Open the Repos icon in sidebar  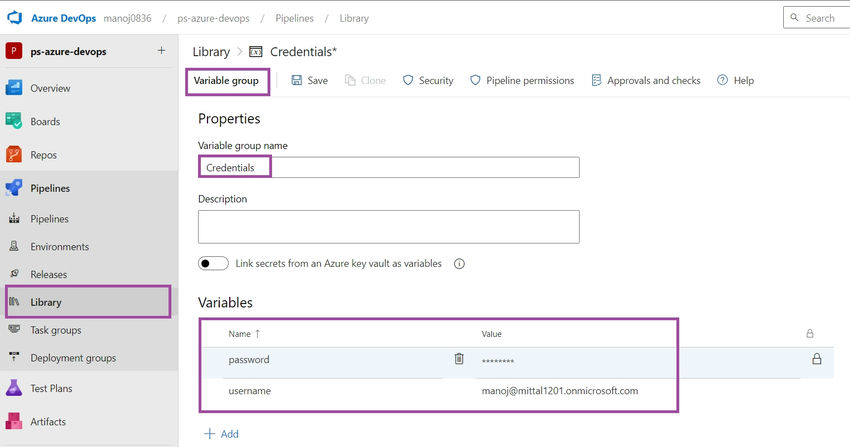(14, 154)
